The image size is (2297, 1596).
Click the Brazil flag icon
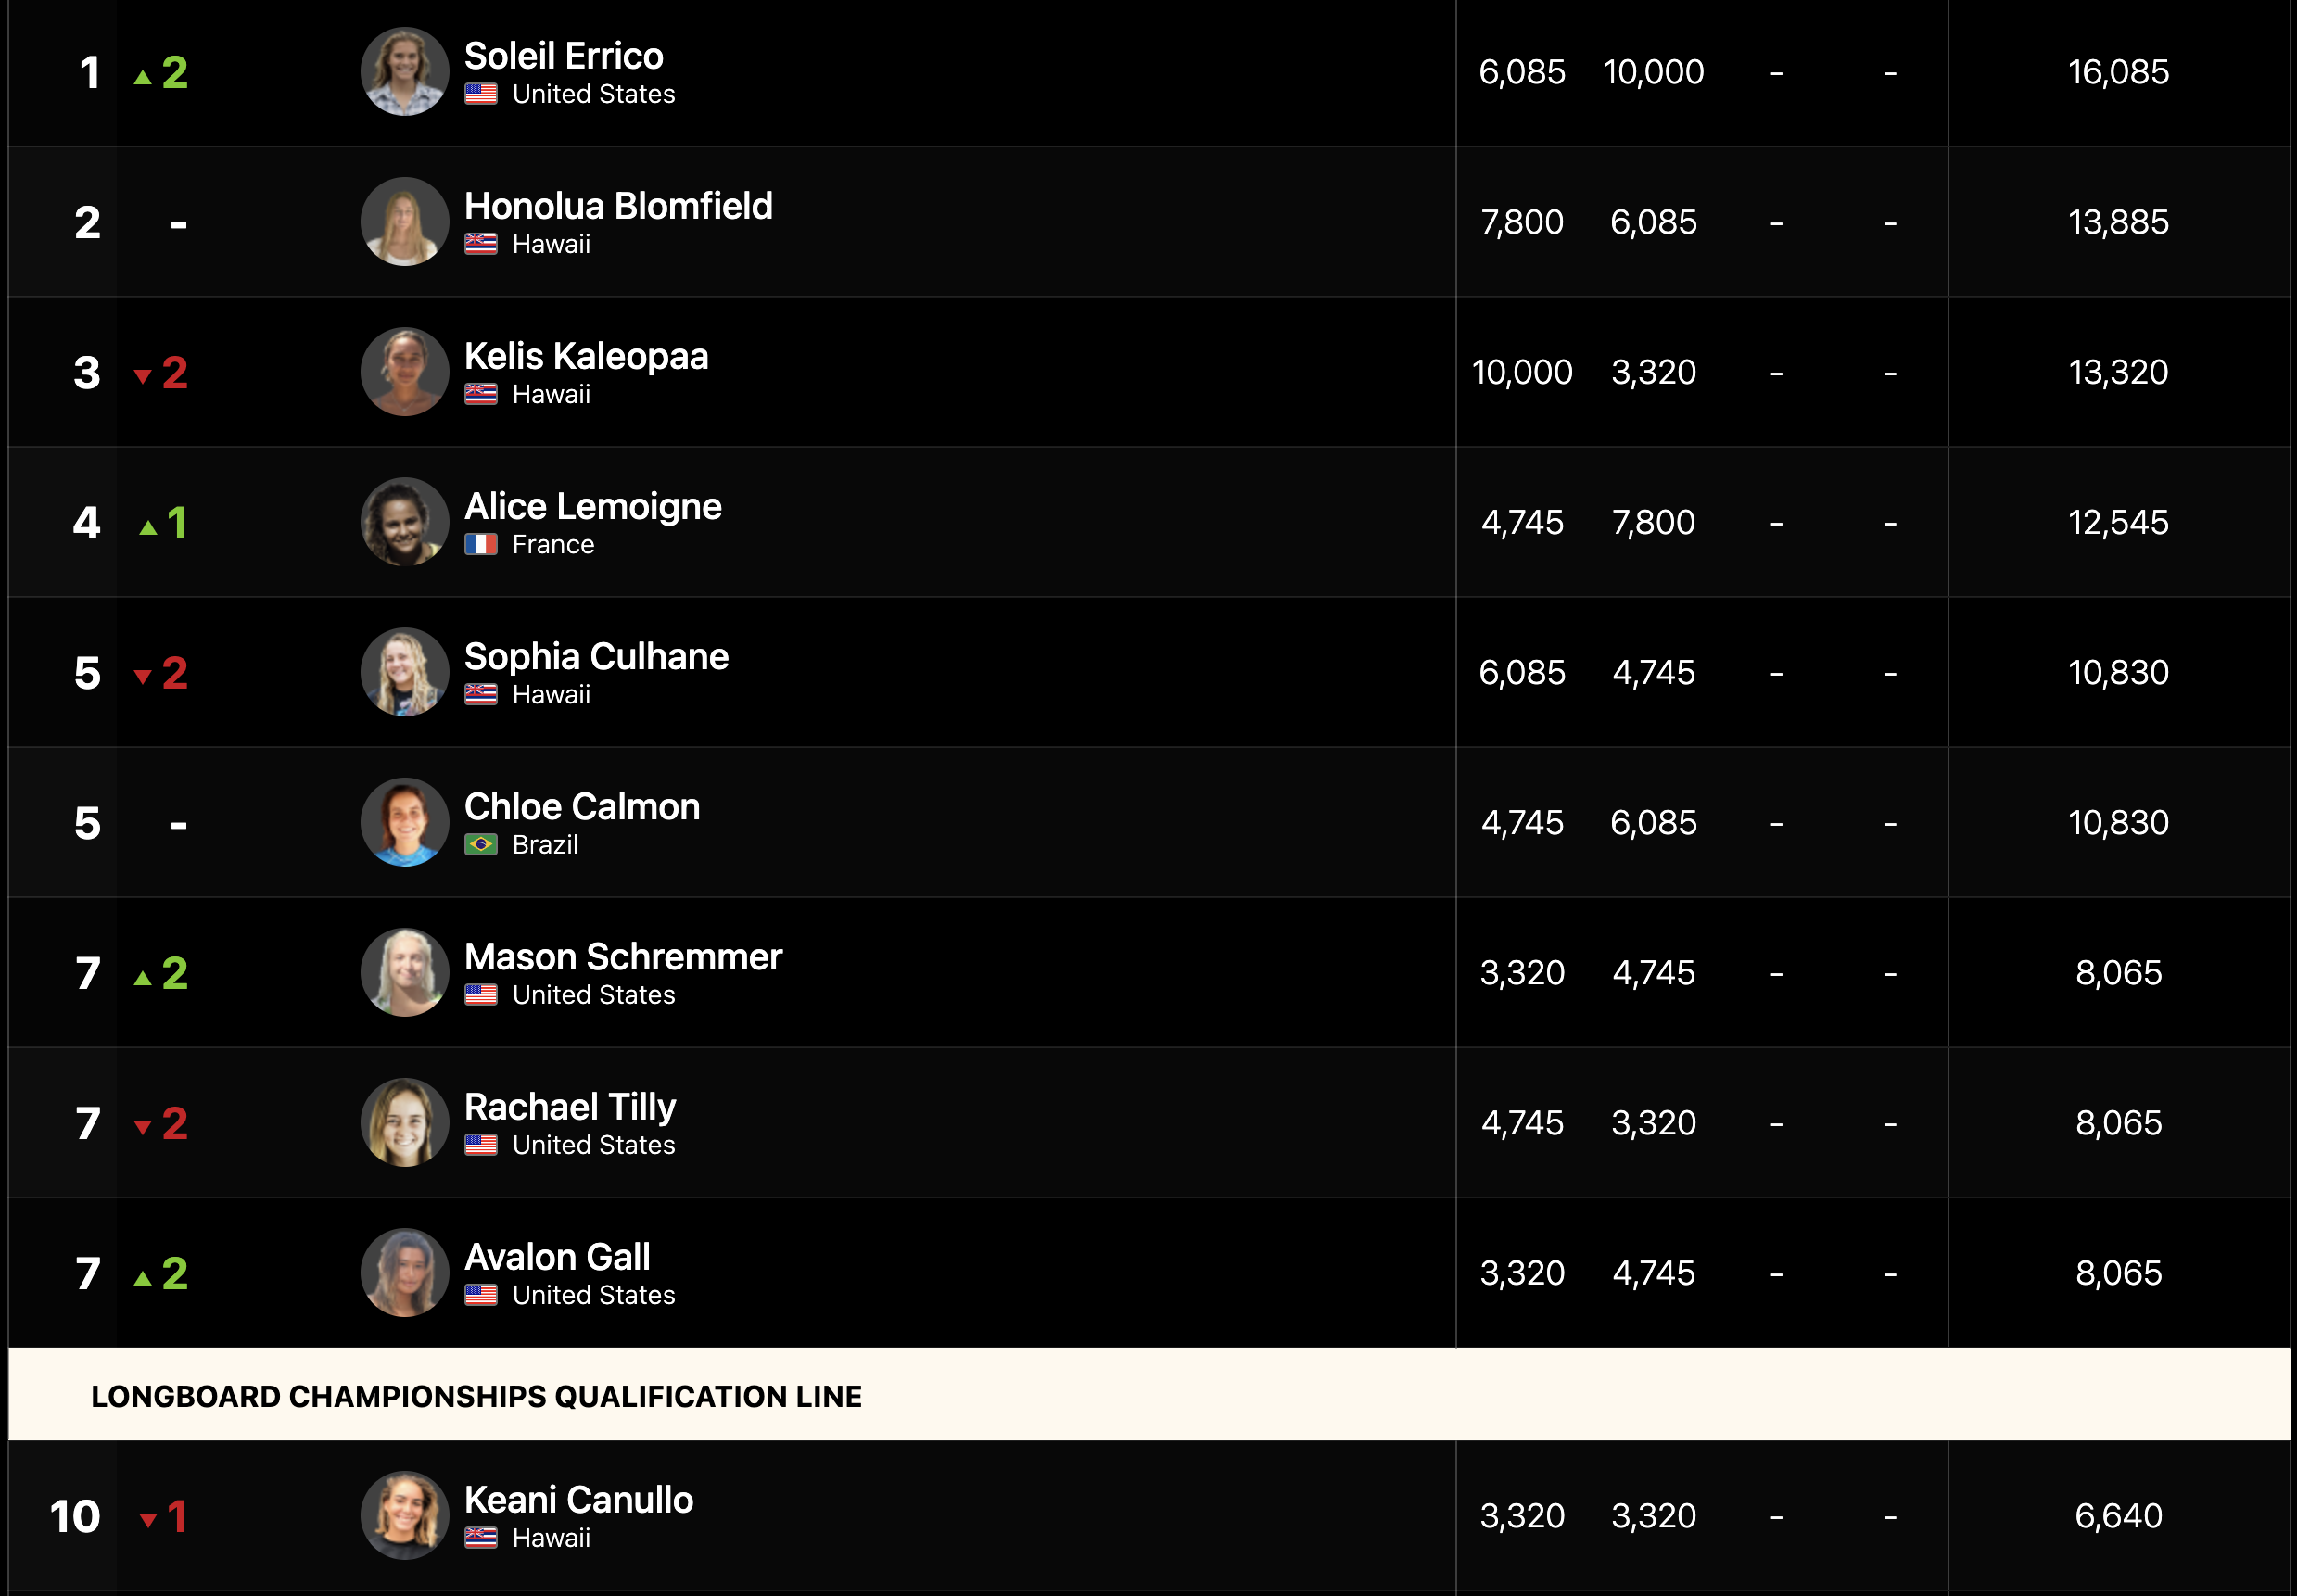click(481, 844)
